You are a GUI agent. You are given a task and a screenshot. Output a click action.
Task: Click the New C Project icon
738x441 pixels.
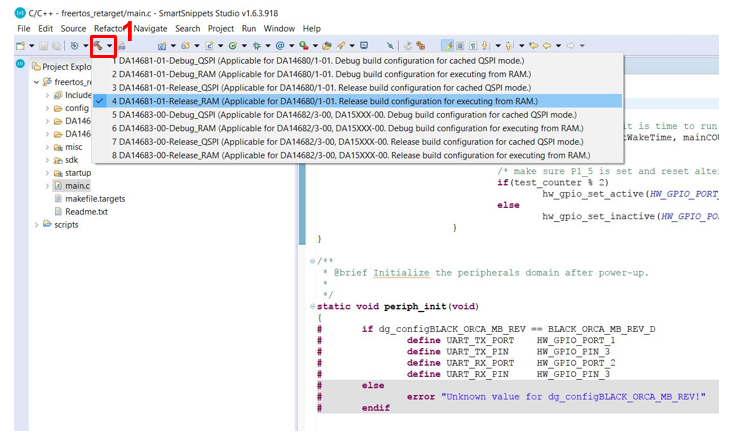pos(162,46)
